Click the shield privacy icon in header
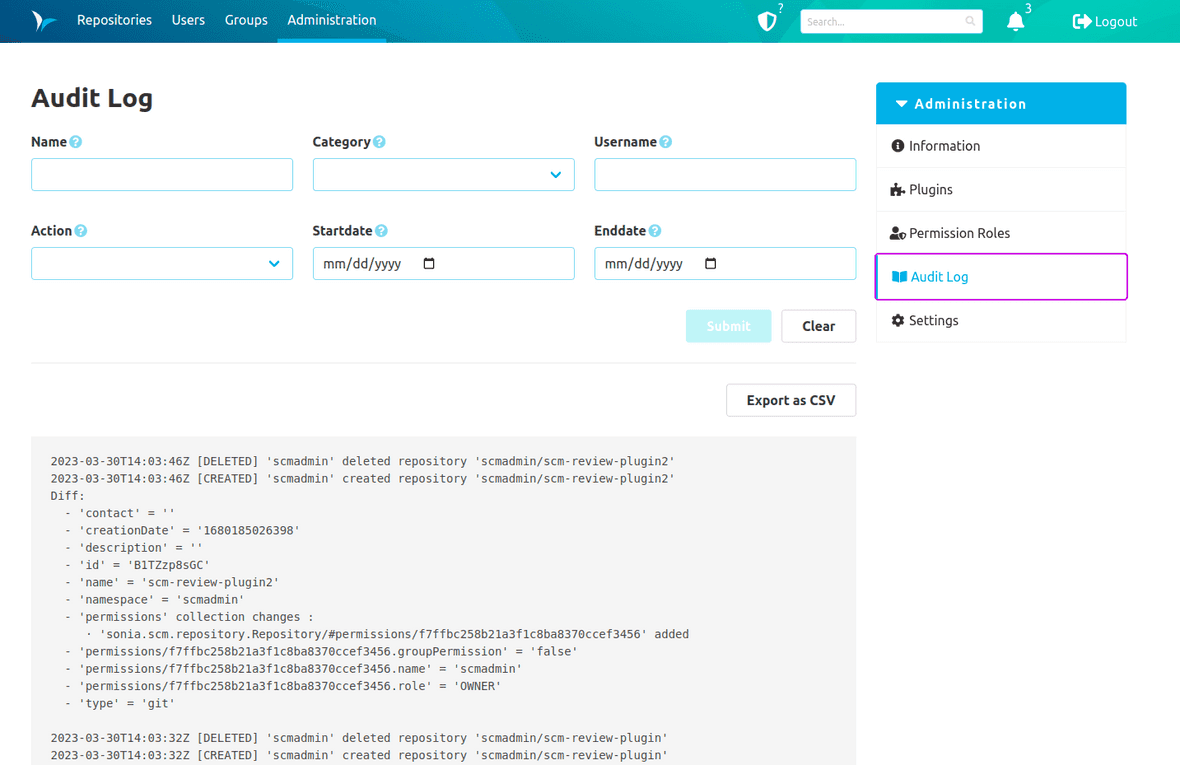Image resolution: width=1180 pixels, height=765 pixels. pyautogui.click(x=766, y=19)
